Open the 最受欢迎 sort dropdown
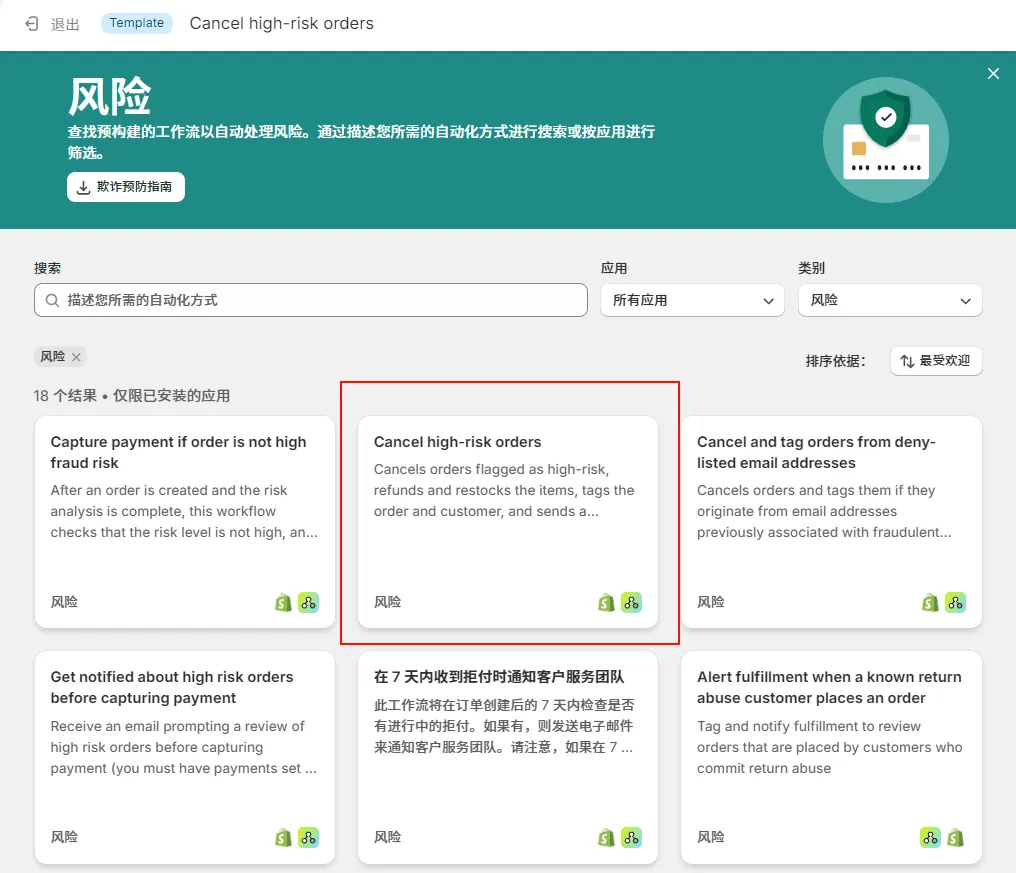Image resolution: width=1016 pixels, height=873 pixels. click(936, 361)
